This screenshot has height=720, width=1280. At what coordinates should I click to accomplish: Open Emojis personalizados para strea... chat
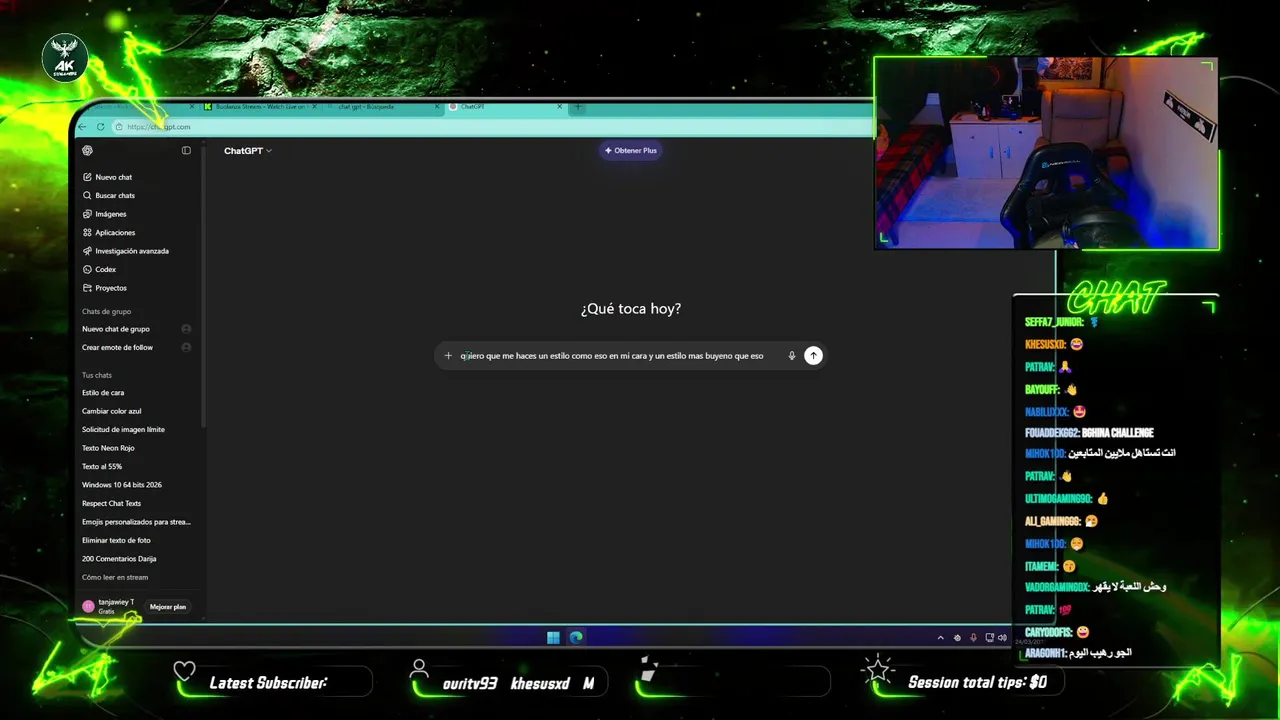tap(136, 522)
